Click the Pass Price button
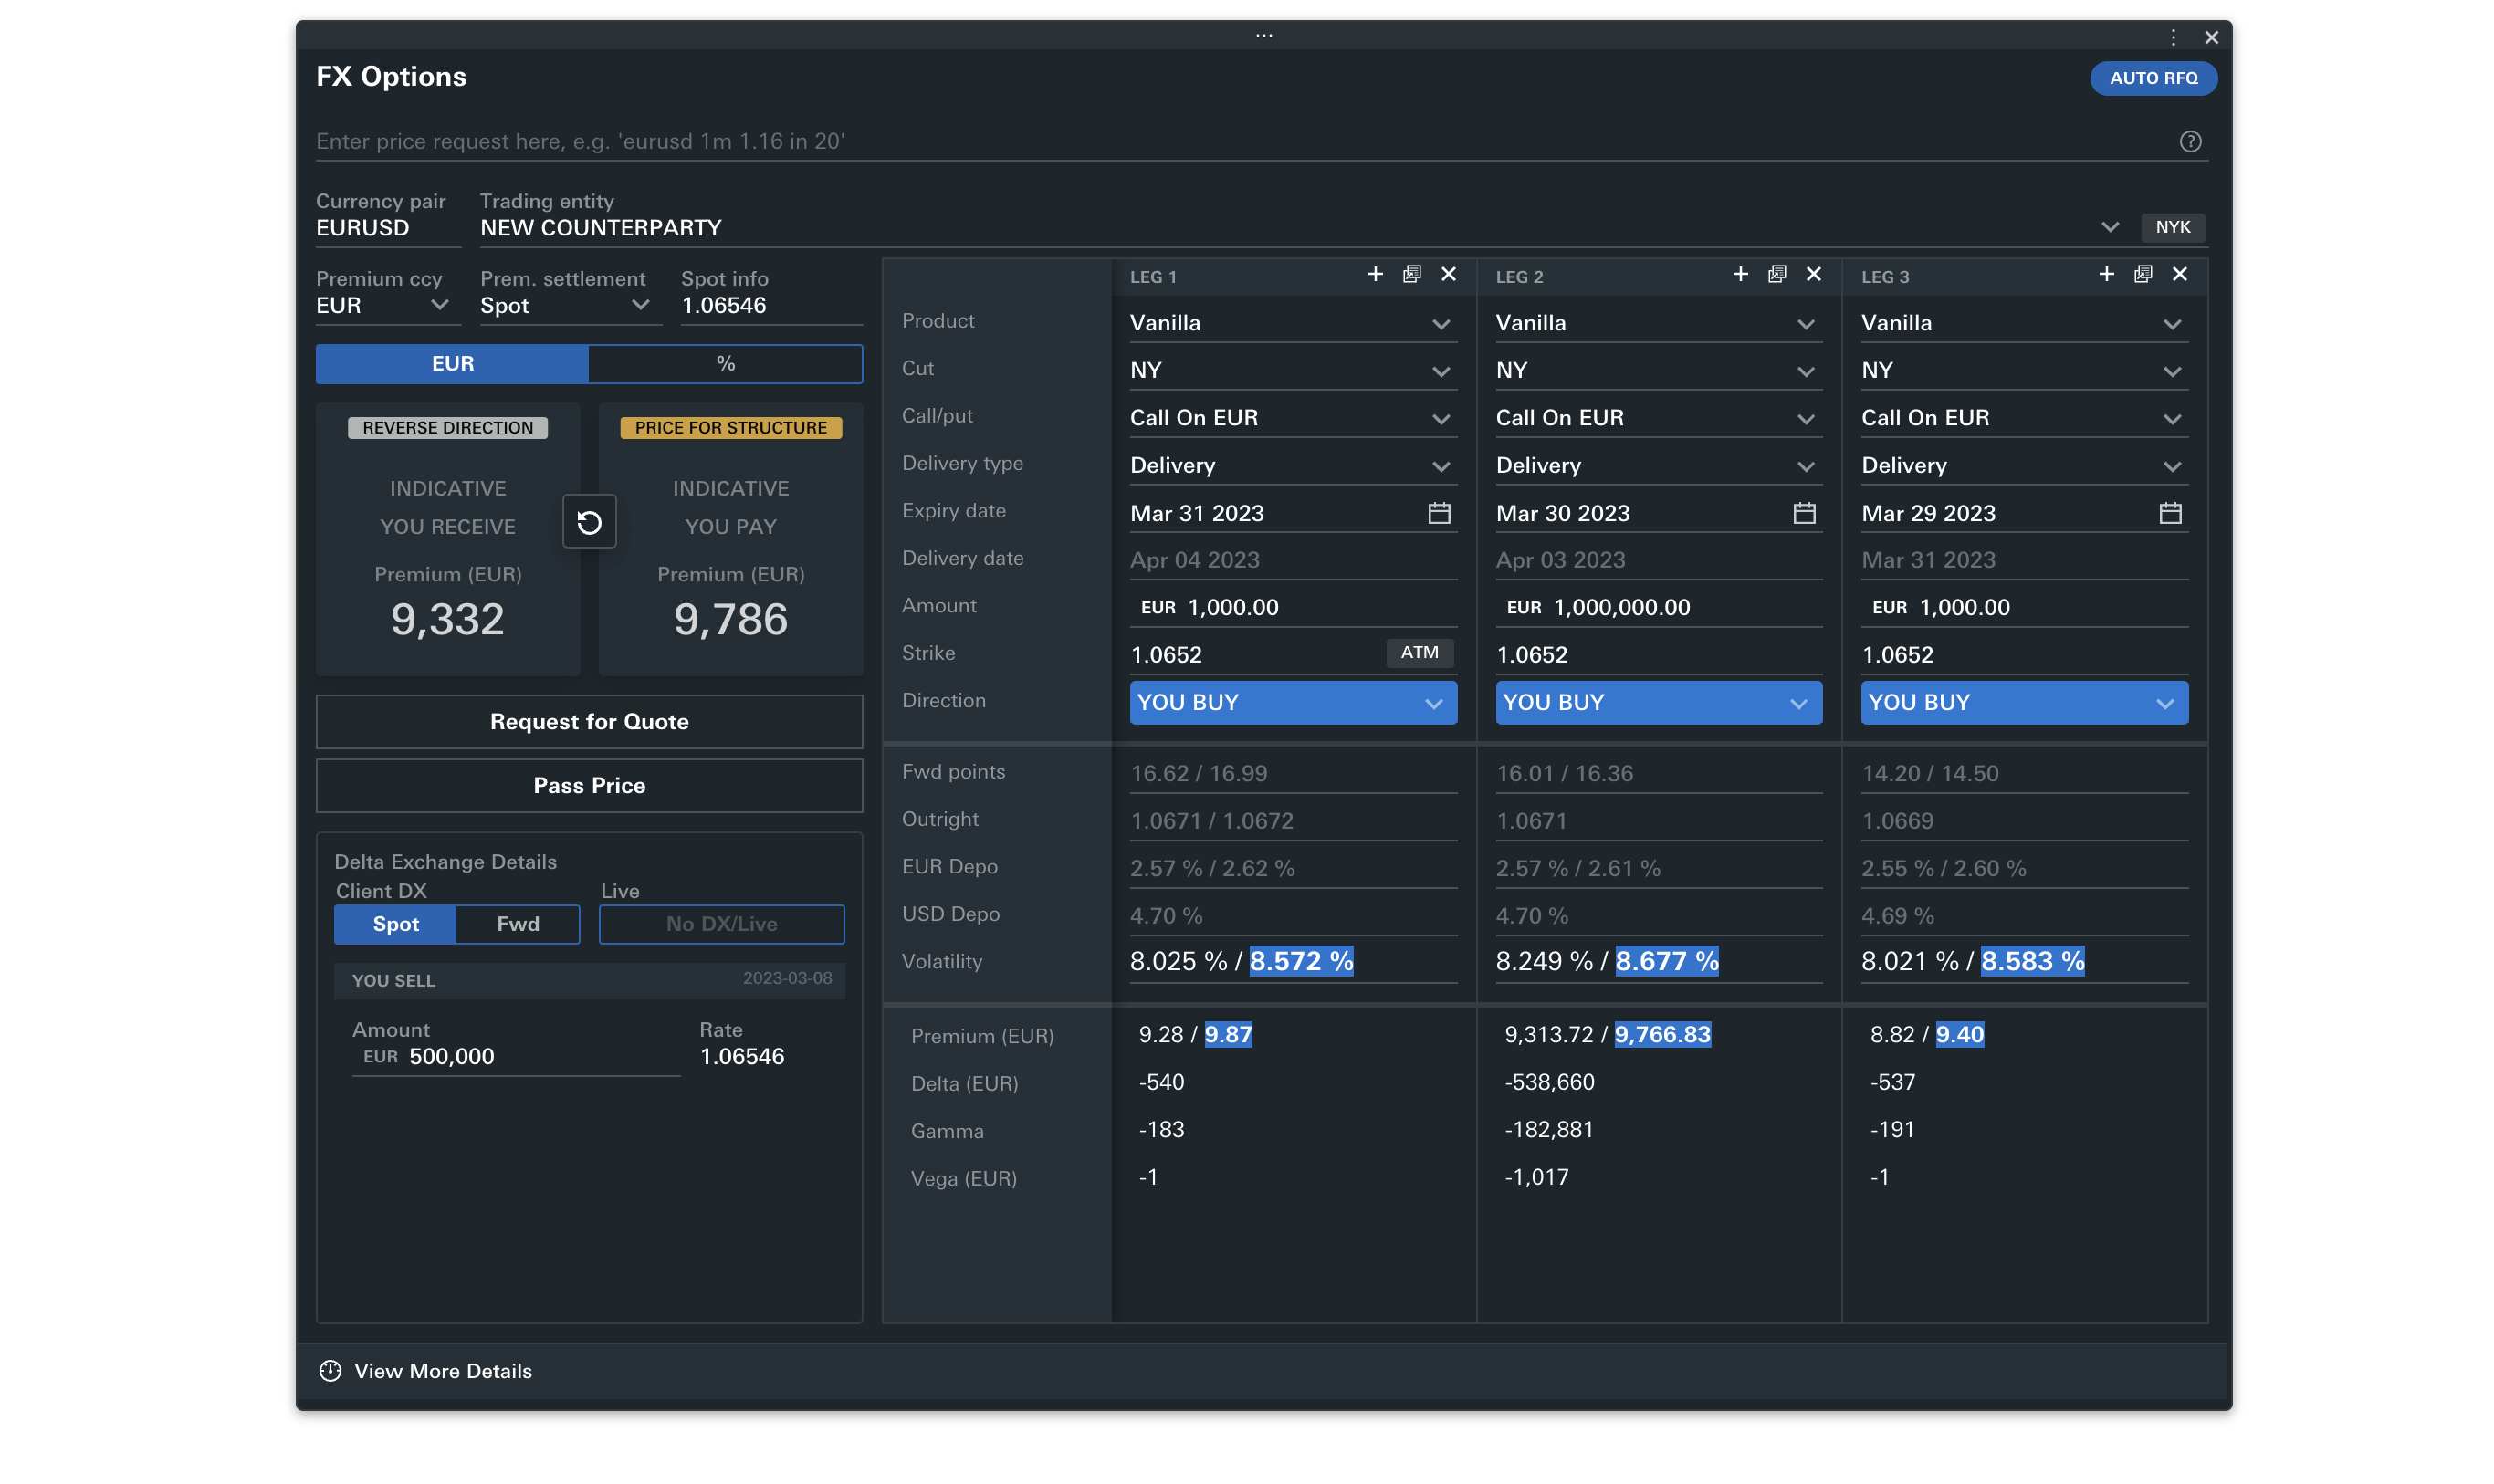2494x1484 pixels. coord(588,785)
